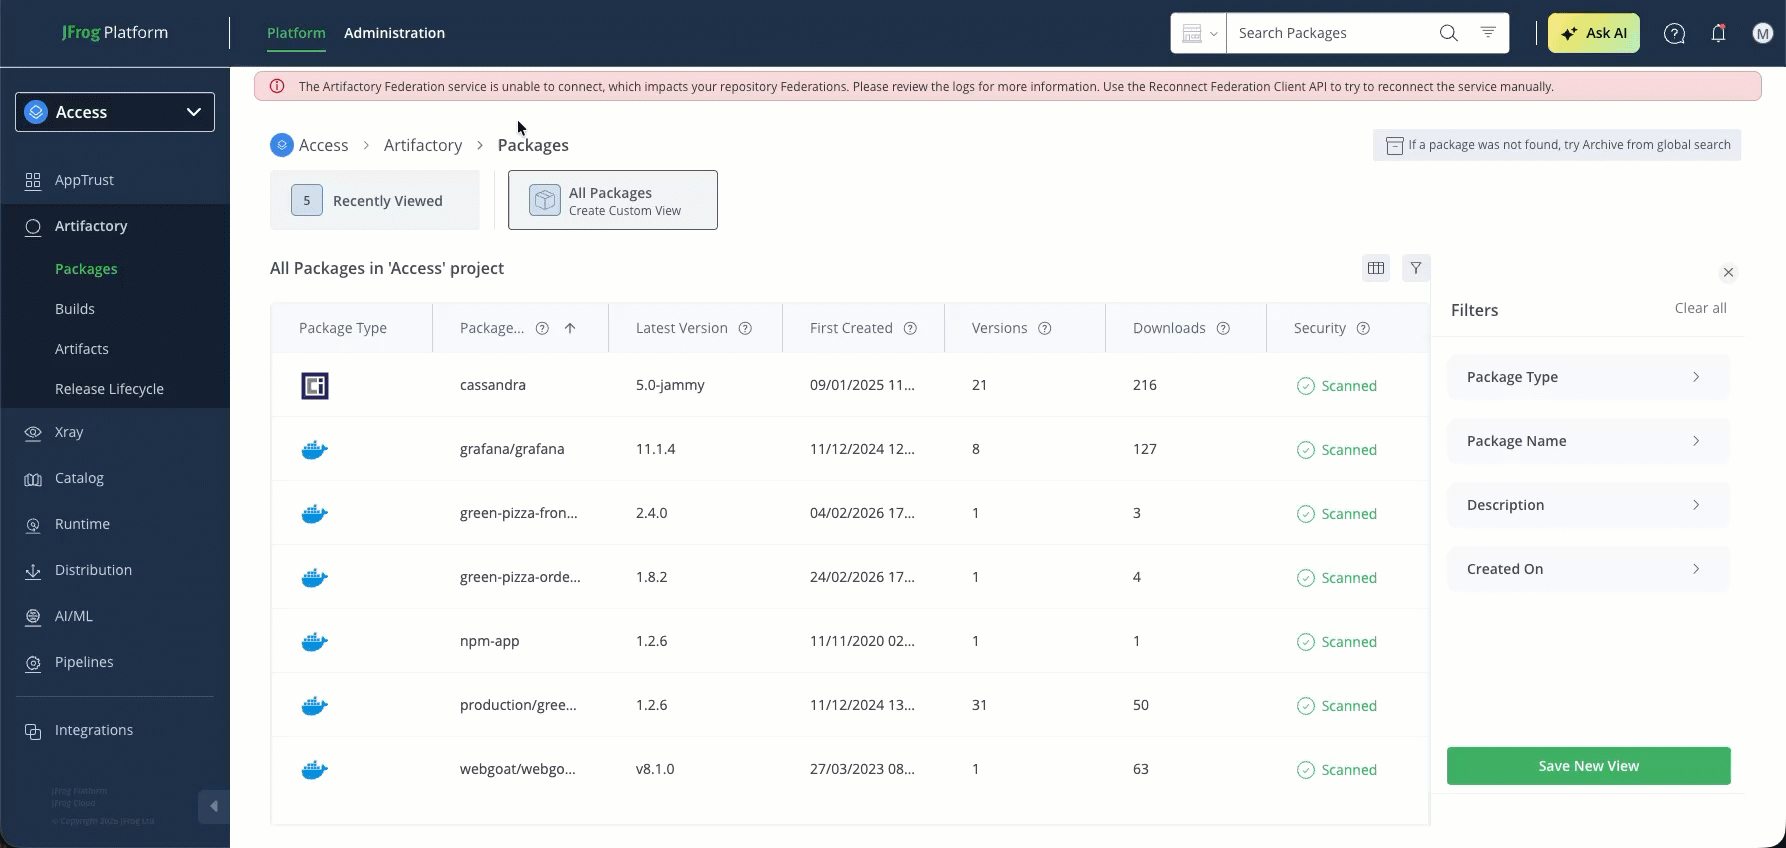Screen dimensions: 1786x848
Task: Open the Access project dropdown
Action: [115, 112]
